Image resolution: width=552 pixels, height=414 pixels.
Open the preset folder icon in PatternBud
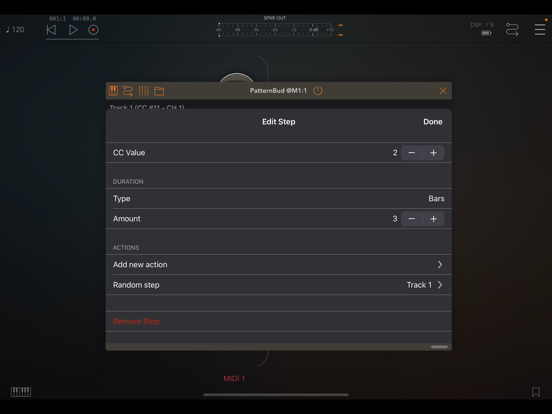pos(159,91)
